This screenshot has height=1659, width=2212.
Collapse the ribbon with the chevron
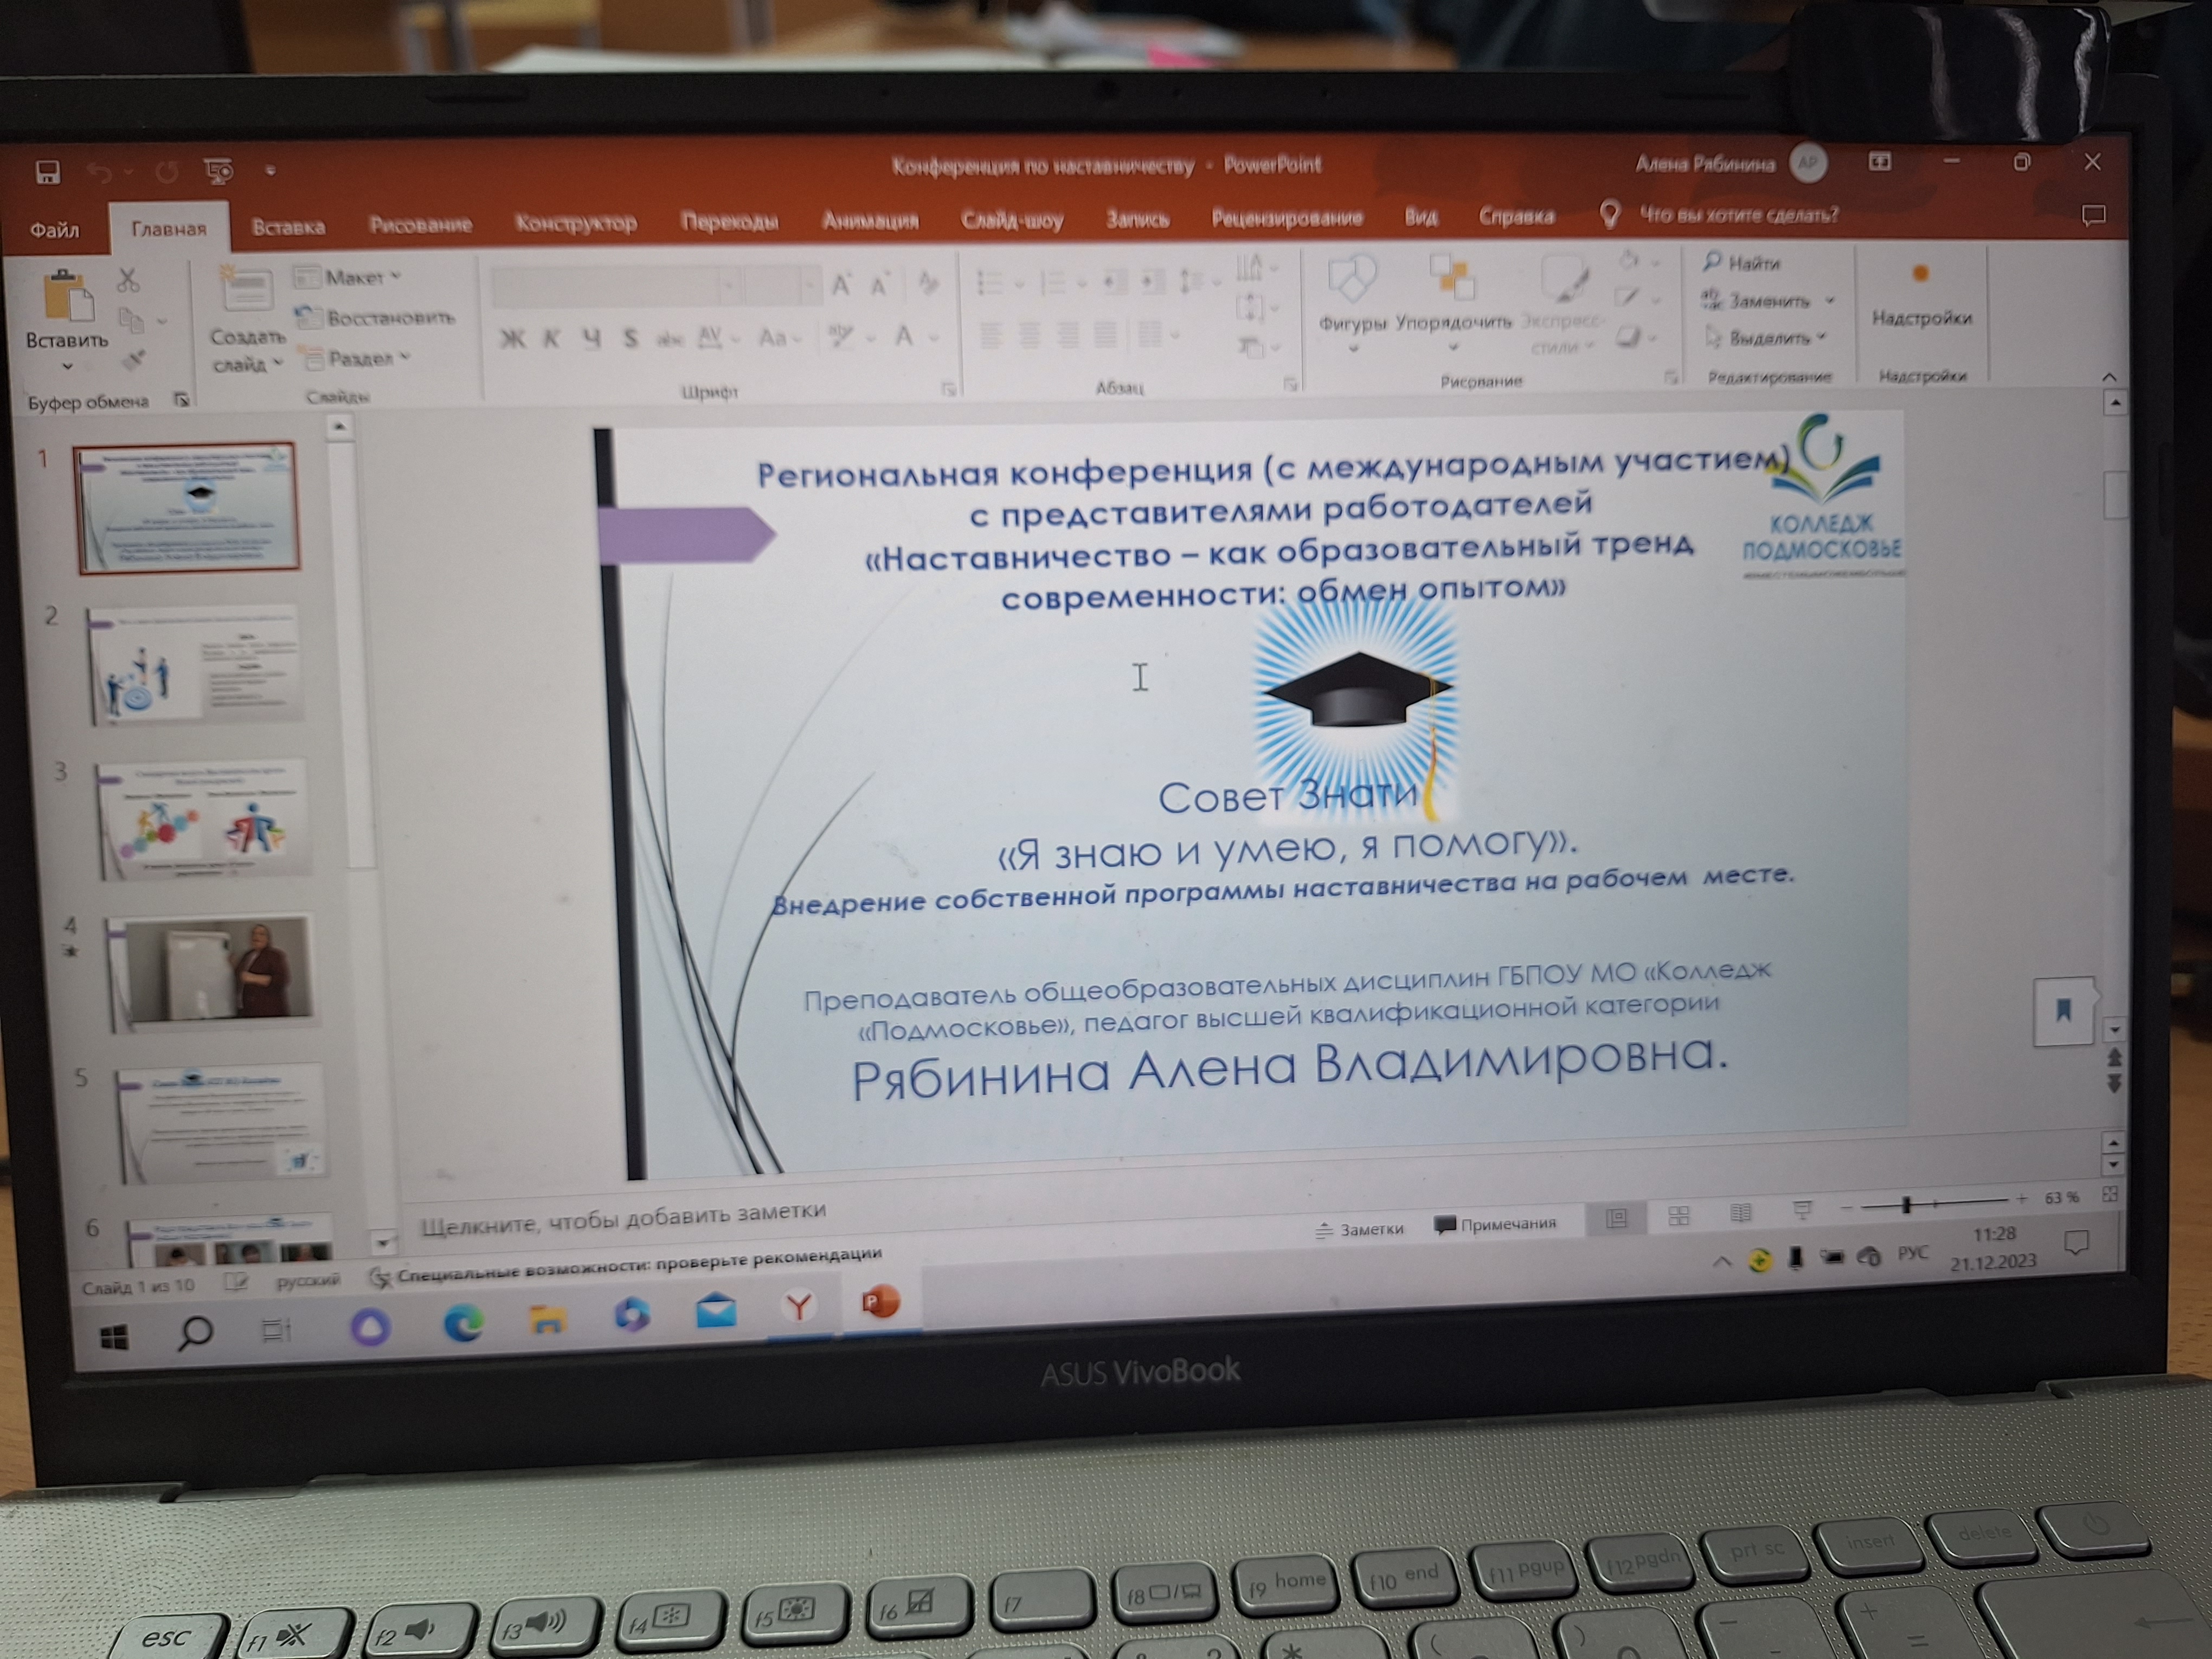tap(2109, 376)
